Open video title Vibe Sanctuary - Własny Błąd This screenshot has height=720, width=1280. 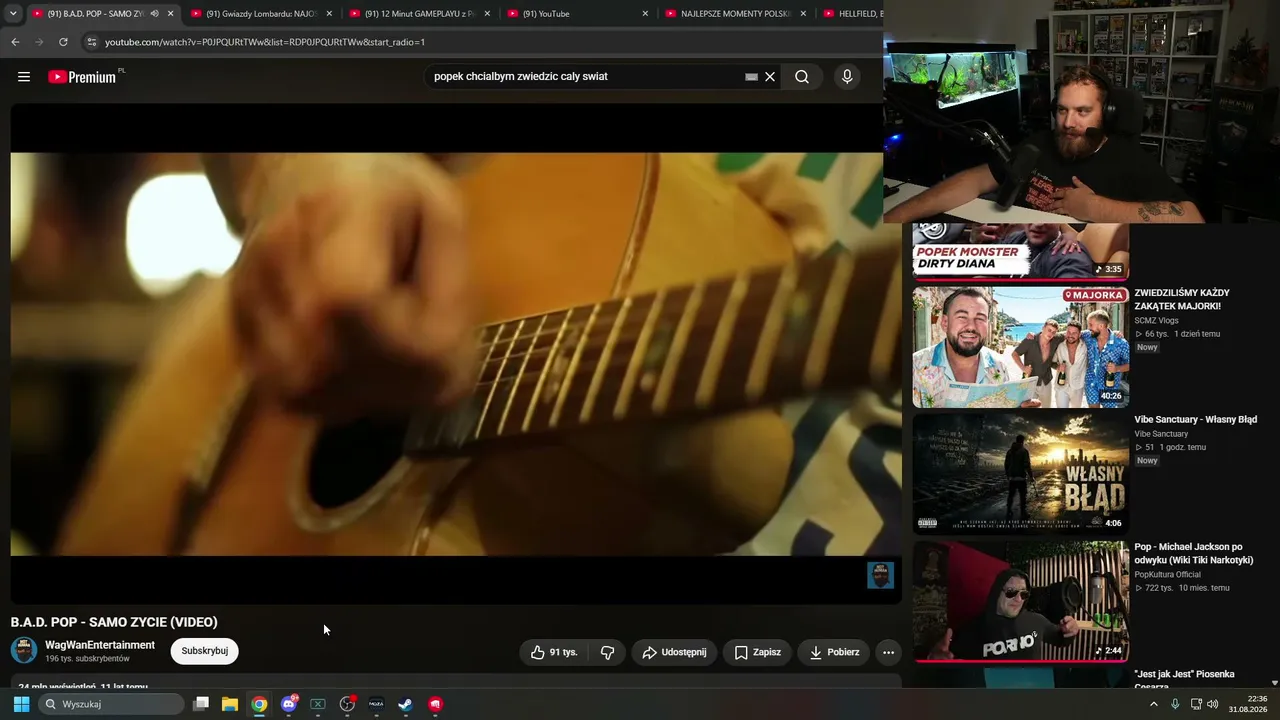[x=1196, y=420]
